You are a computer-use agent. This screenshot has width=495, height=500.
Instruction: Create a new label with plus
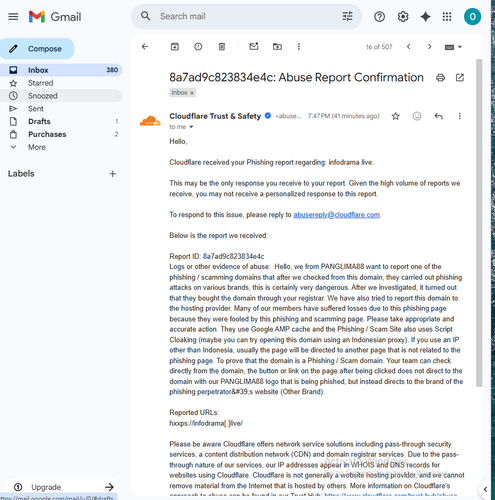click(x=113, y=174)
